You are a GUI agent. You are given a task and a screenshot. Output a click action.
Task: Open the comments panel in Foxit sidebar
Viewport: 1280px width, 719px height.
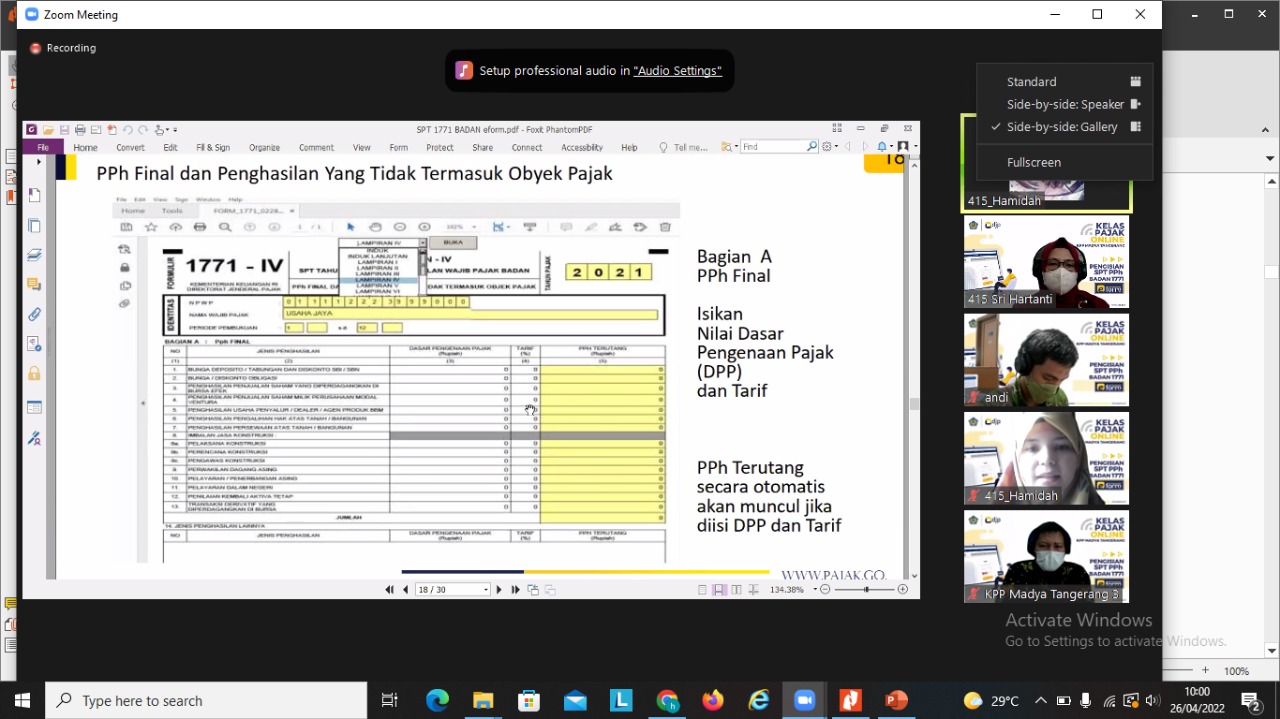pyautogui.click(x=34, y=284)
